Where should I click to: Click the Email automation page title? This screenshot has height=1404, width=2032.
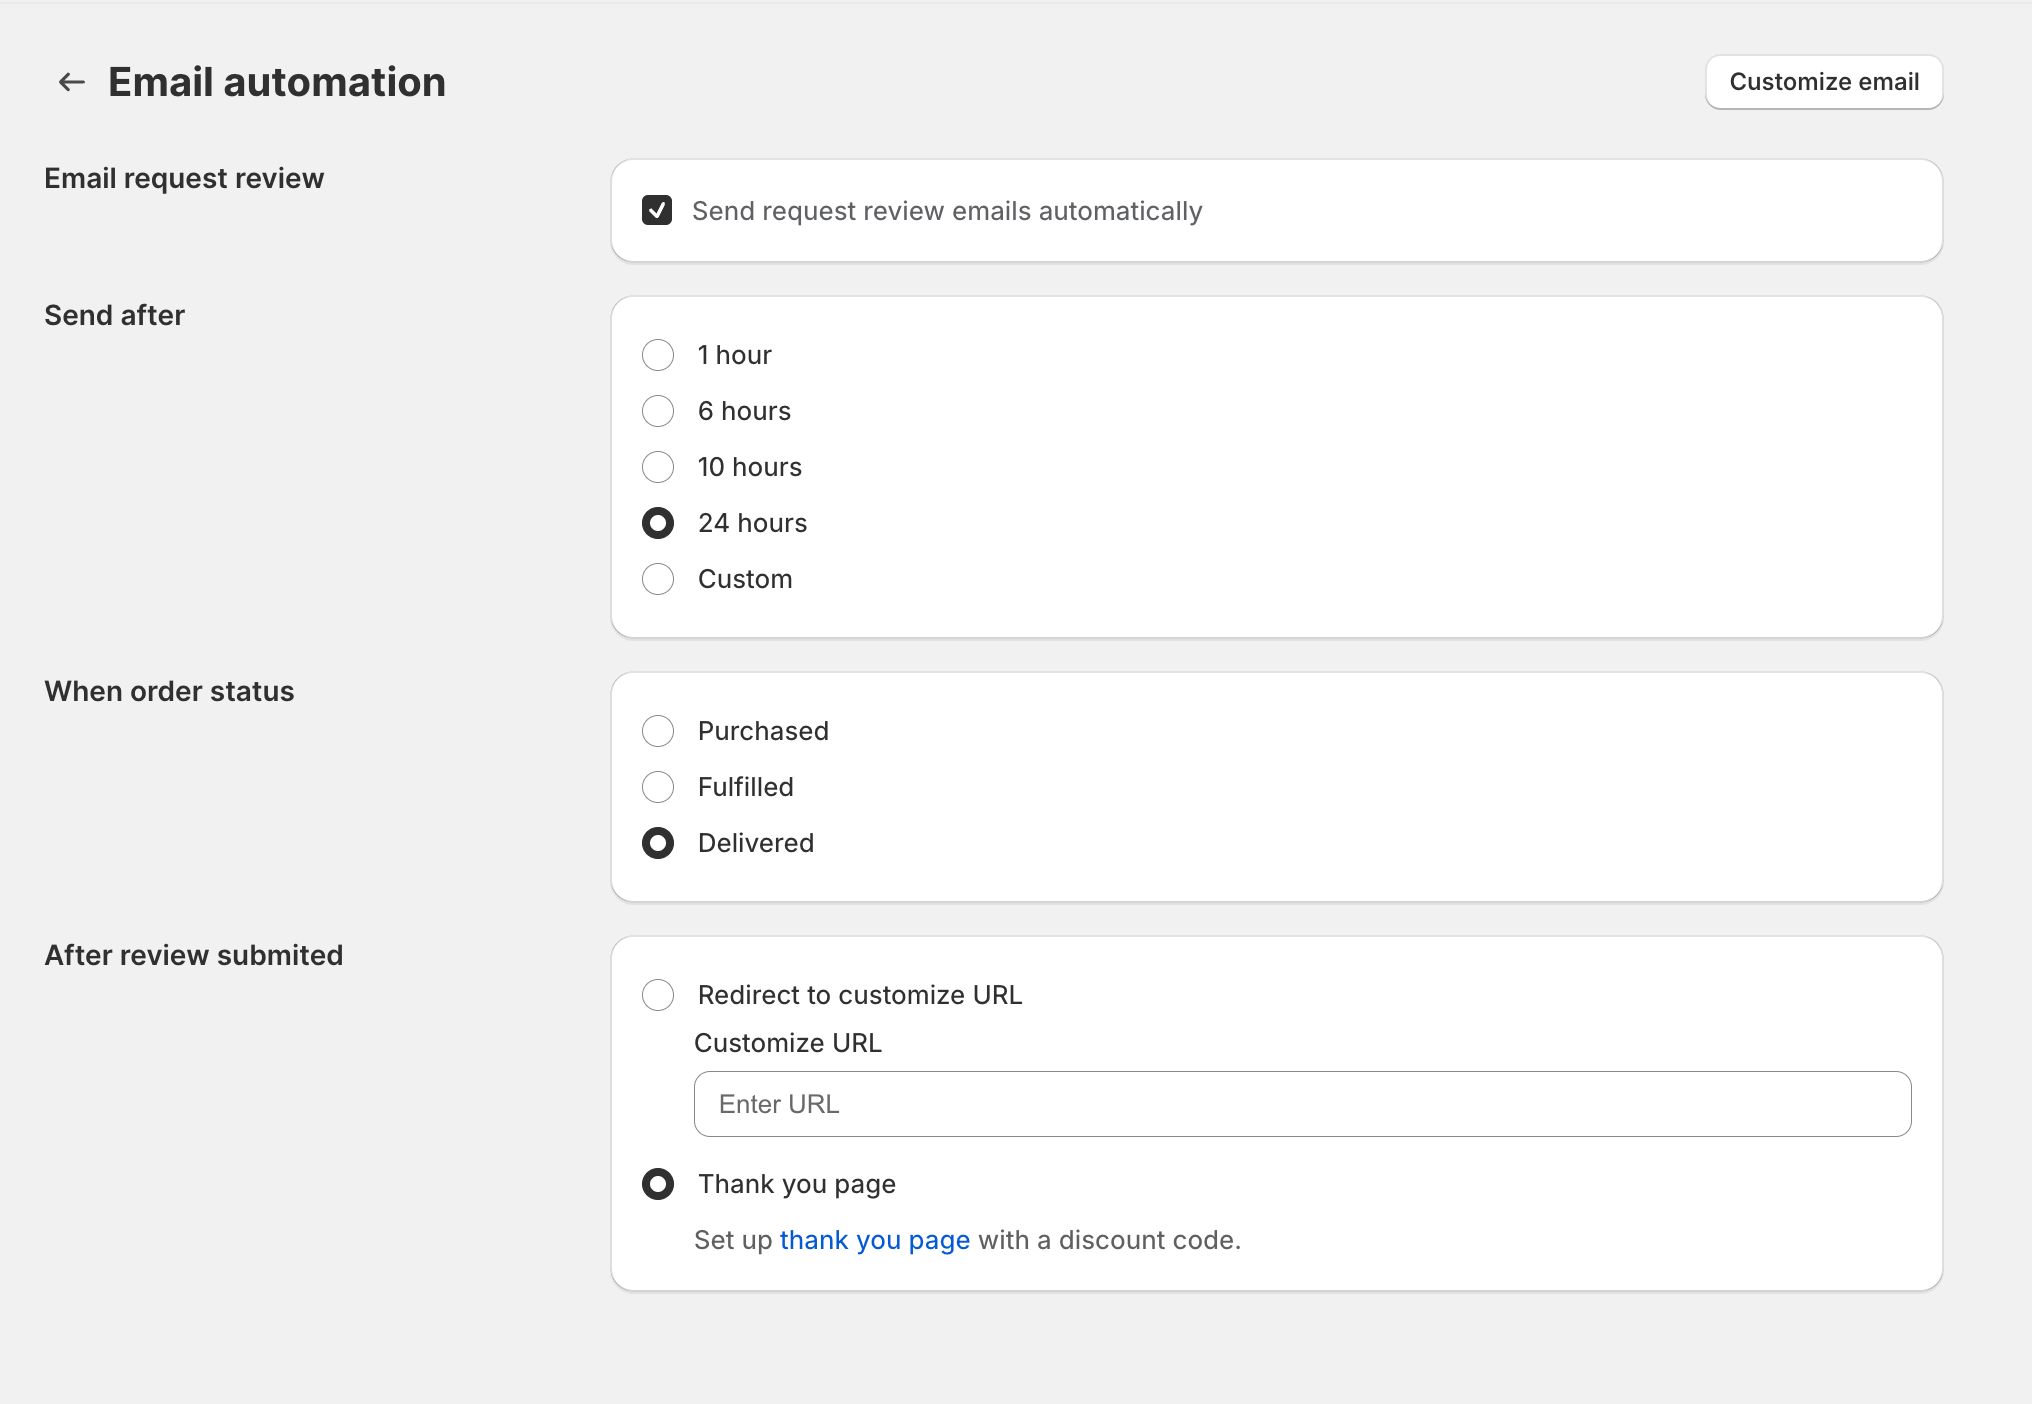[x=277, y=82]
